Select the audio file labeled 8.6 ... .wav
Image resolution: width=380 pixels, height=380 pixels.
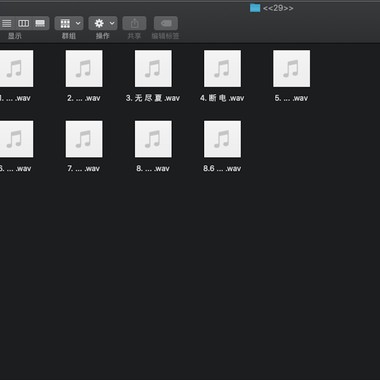pyautogui.click(x=222, y=139)
